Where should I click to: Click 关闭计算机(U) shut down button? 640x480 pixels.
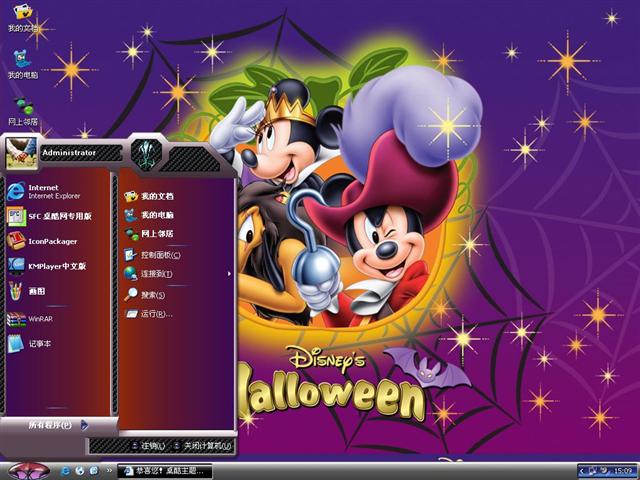pos(202,446)
